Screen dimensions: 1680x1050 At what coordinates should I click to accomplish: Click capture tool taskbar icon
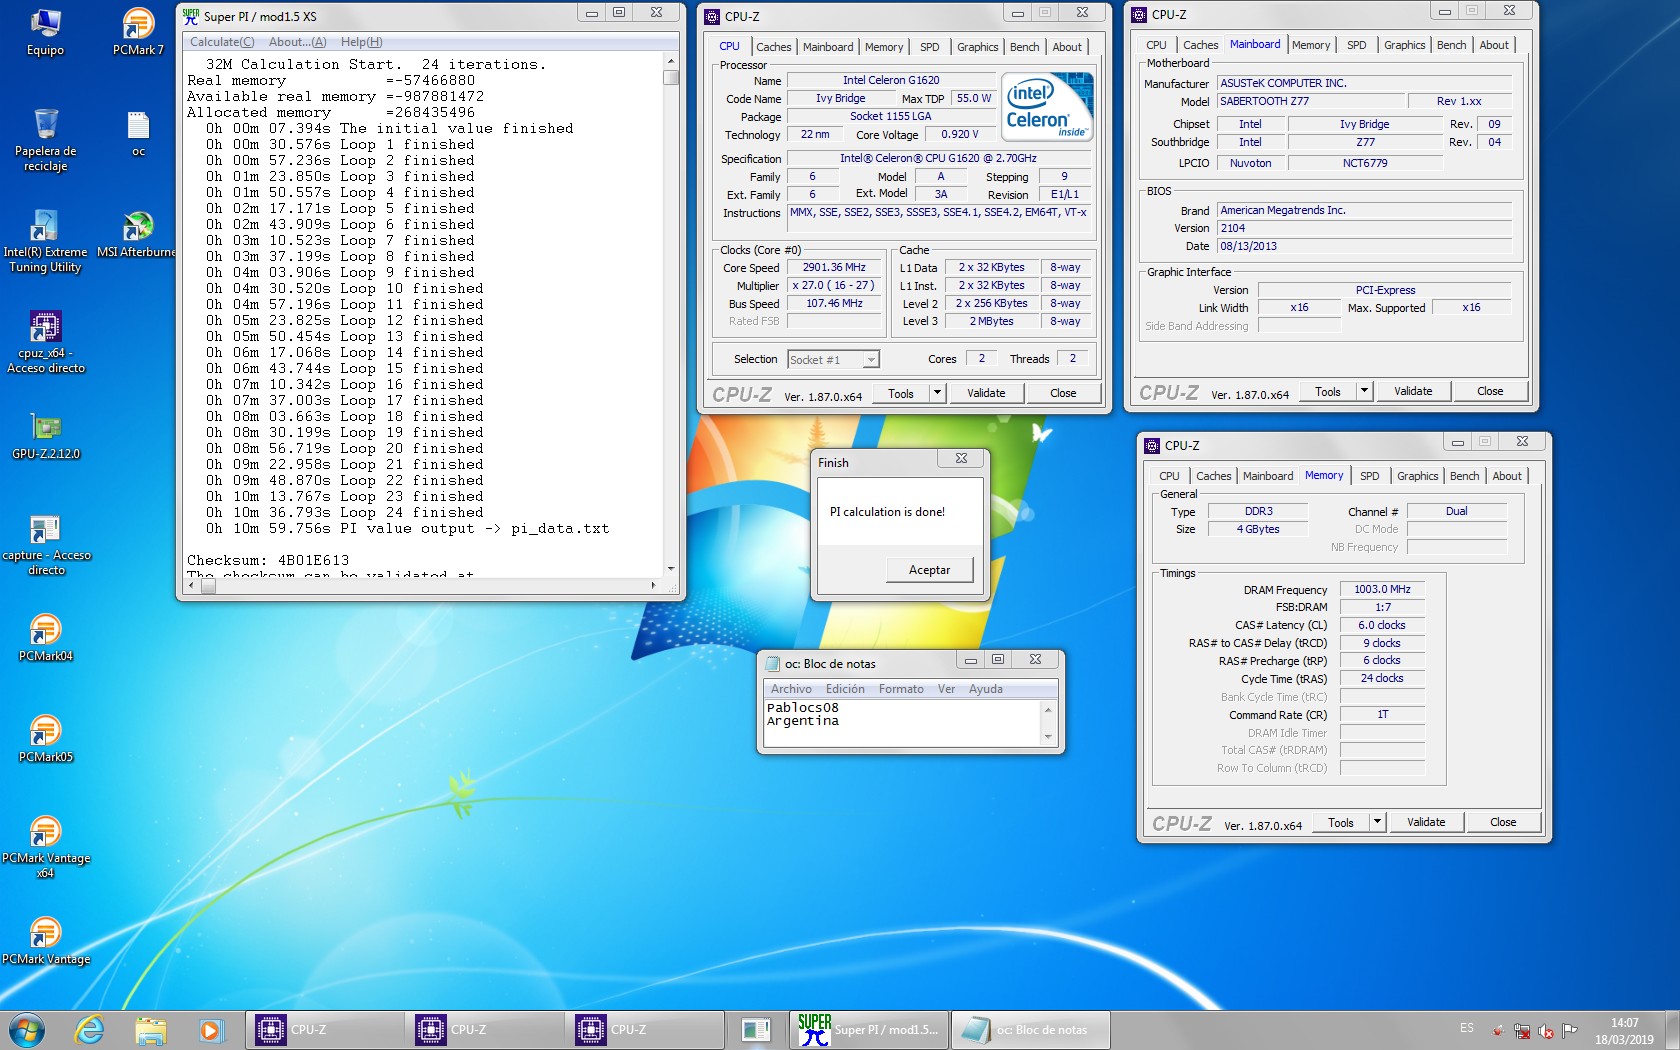tap(756, 1030)
